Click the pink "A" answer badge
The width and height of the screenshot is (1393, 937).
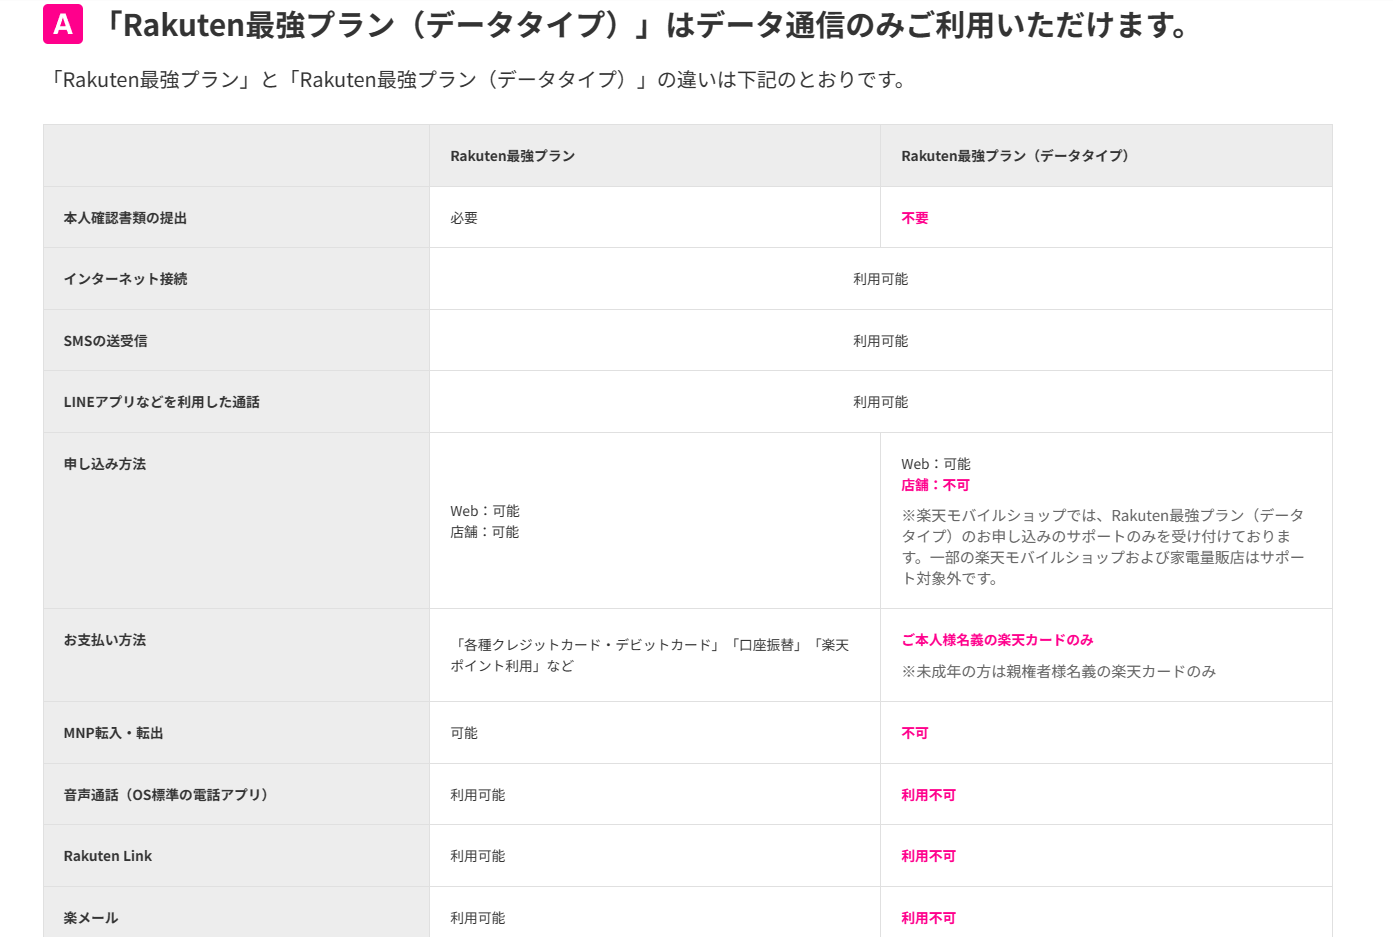point(62,24)
